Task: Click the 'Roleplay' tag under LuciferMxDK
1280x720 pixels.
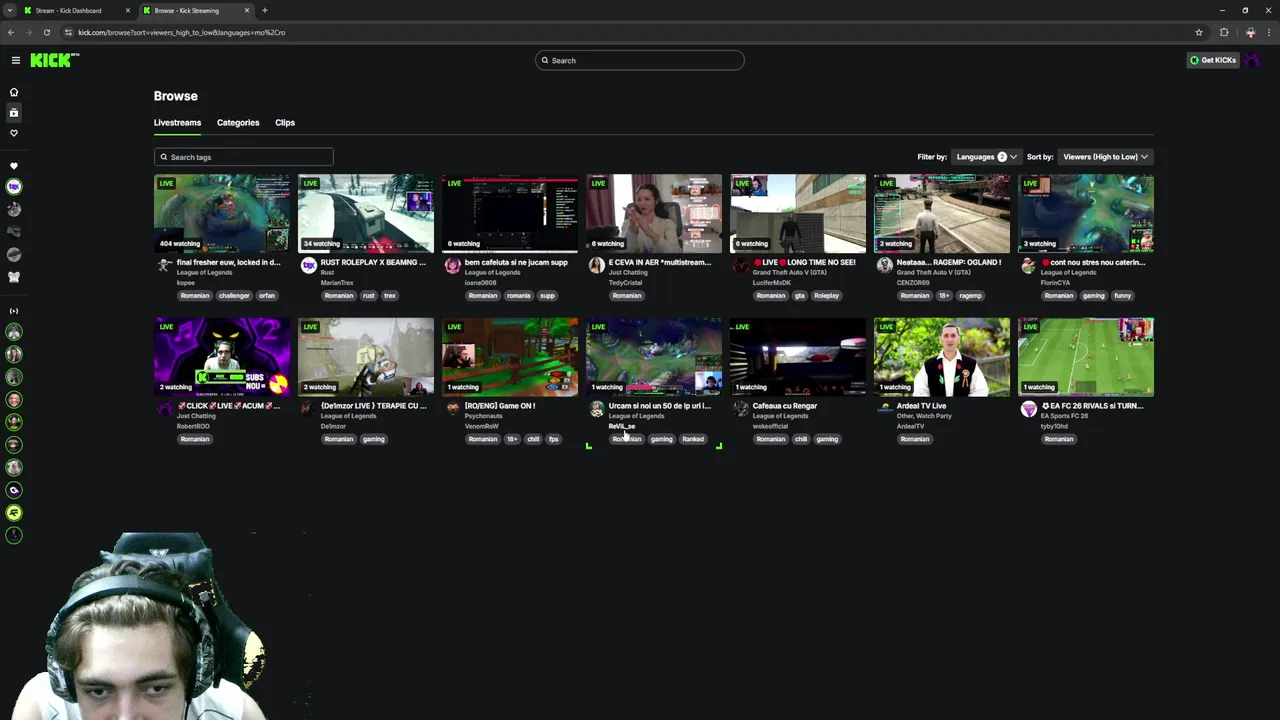Action: 826,296
